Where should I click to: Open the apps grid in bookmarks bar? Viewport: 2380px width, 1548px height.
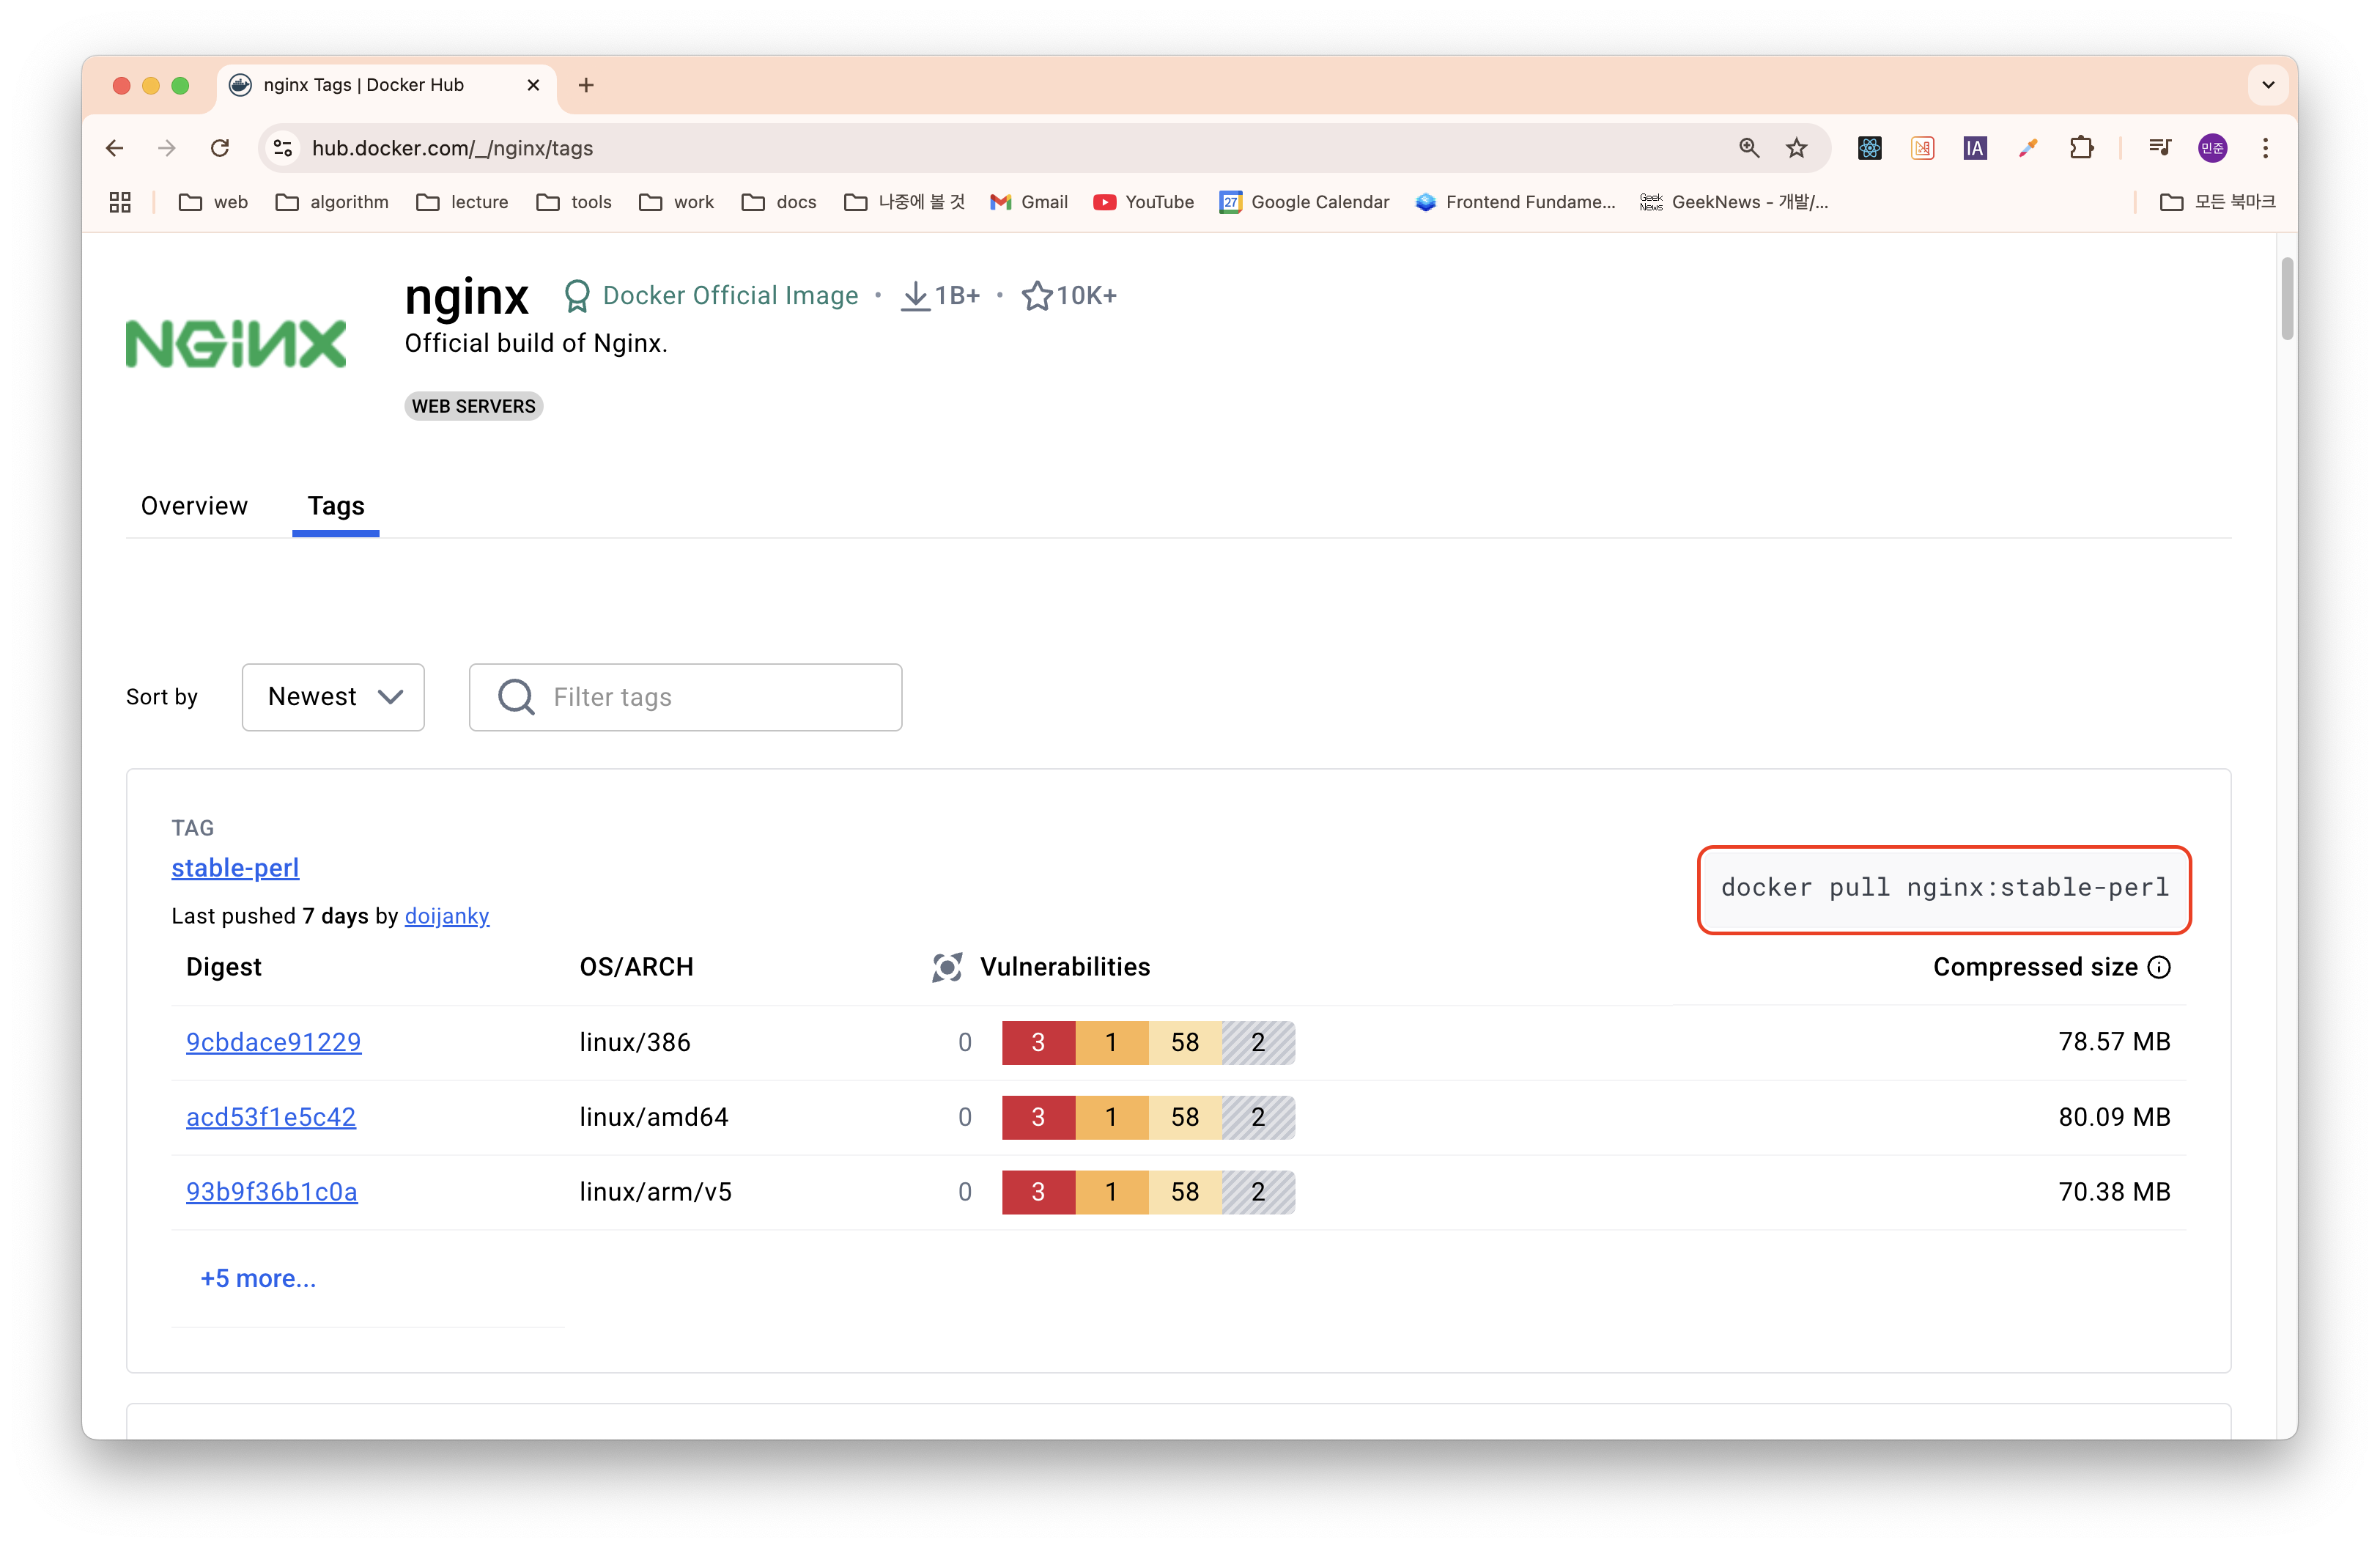120,202
